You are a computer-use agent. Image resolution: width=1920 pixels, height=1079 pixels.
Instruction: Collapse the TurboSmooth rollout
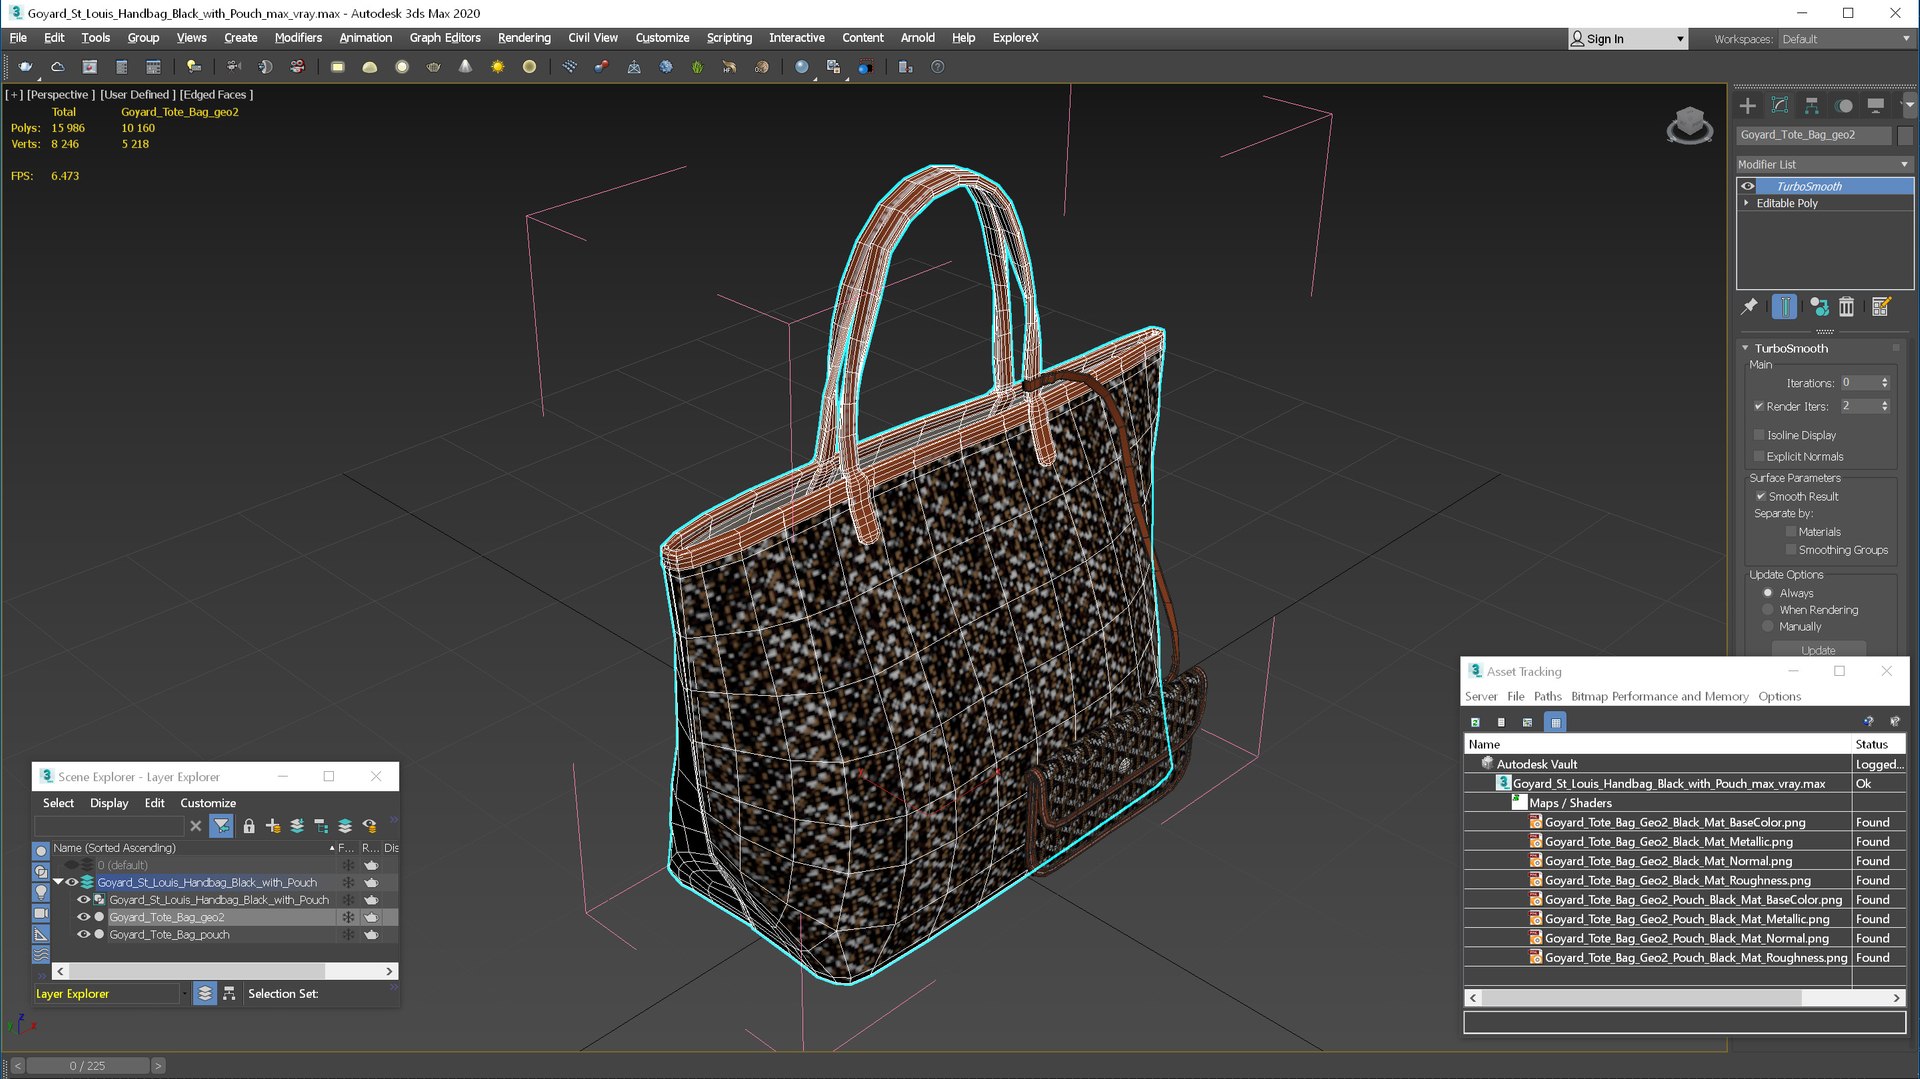pyautogui.click(x=1746, y=348)
